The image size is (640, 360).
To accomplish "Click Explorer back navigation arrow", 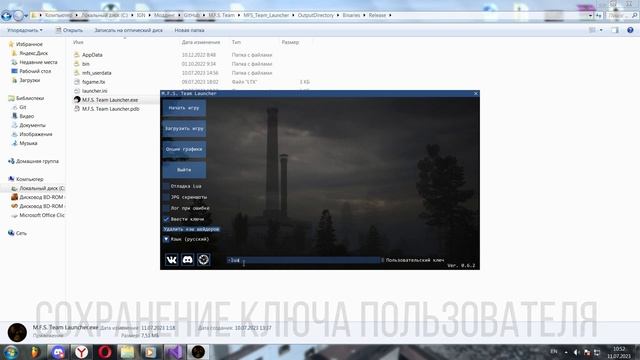I will [x=6, y=16].
